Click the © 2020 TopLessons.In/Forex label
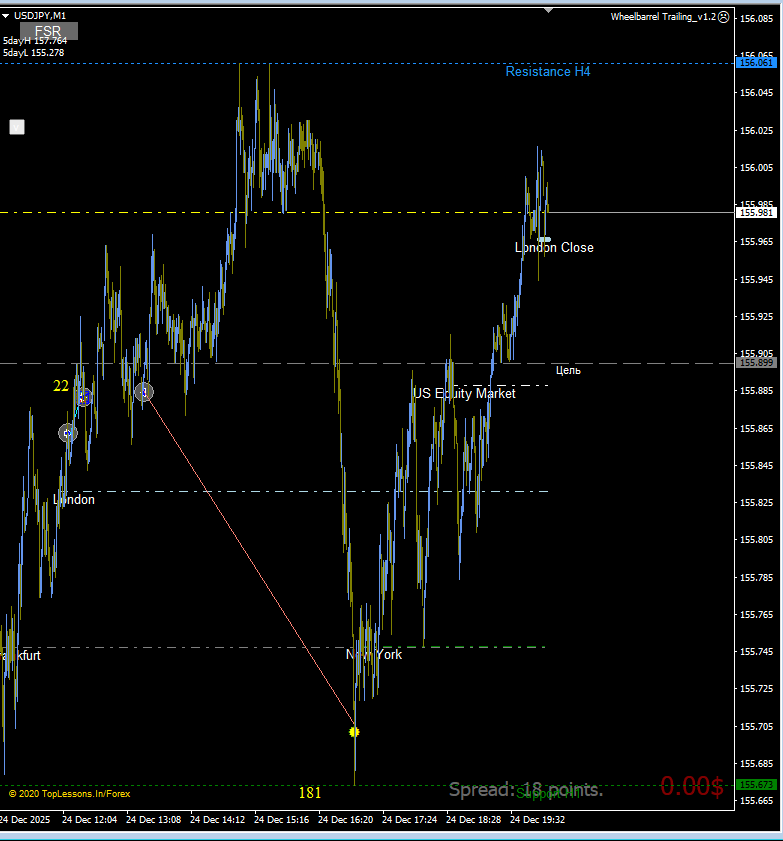This screenshot has width=783, height=841. pos(70,794)
